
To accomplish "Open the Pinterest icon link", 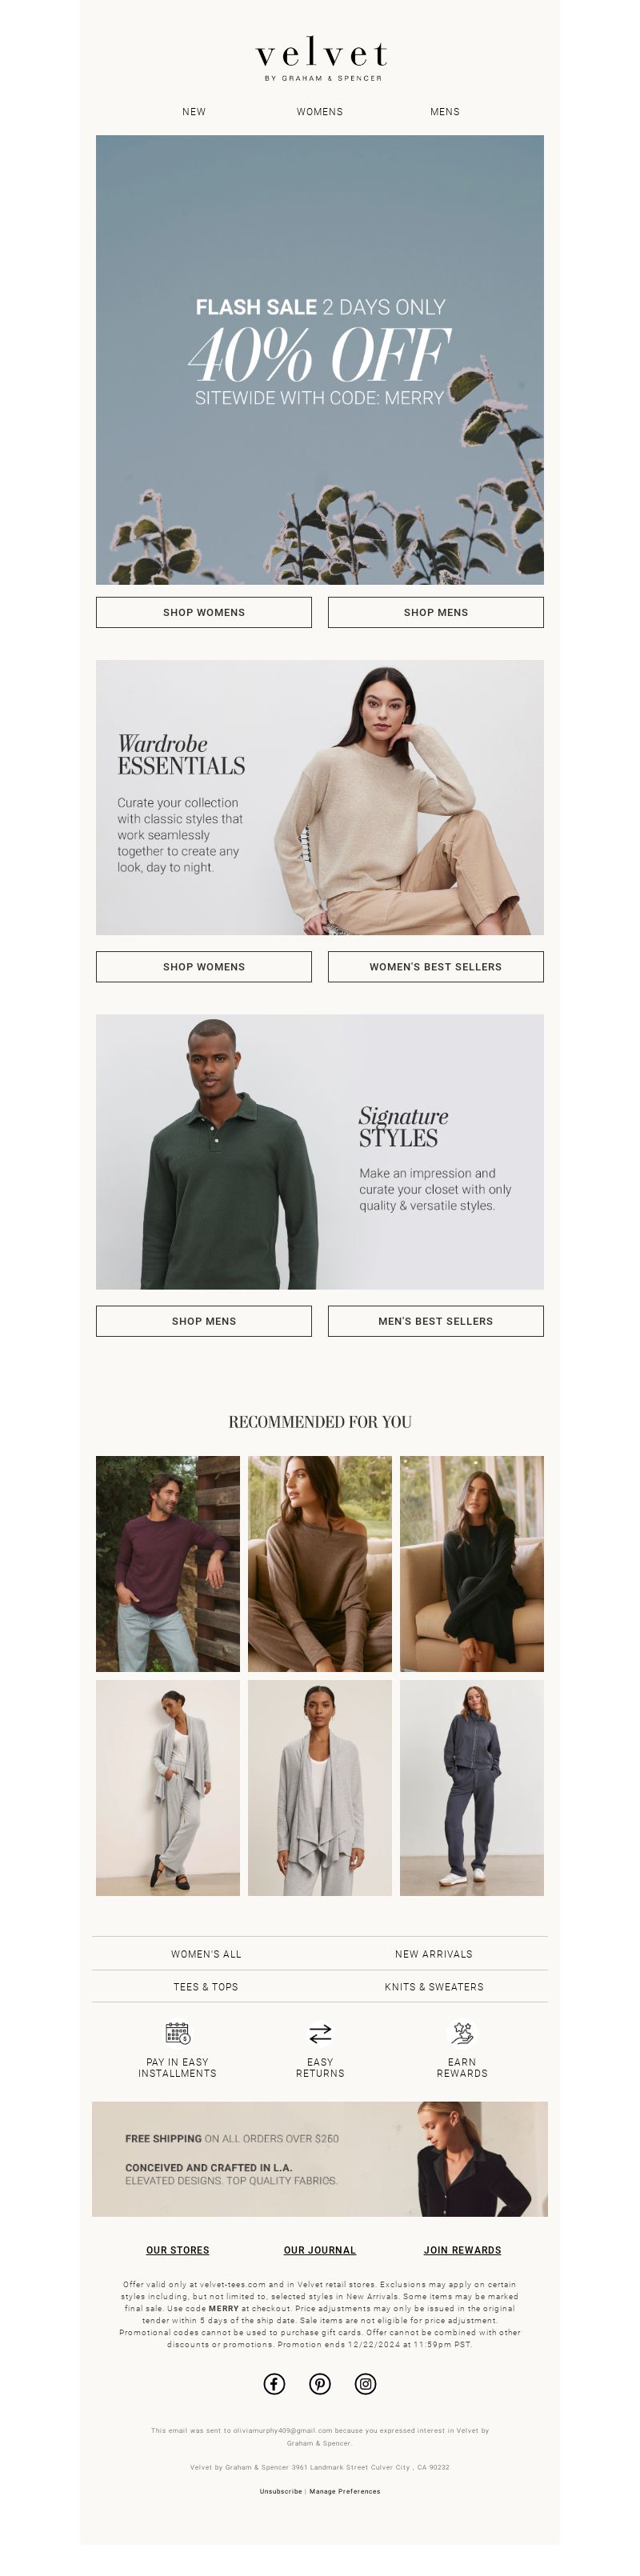I will (320, 2384).
